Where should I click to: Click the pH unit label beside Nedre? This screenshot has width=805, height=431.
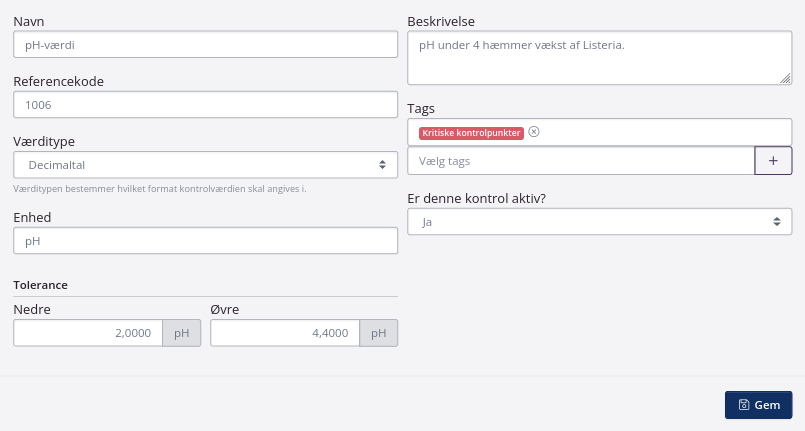pyautogui.click(x=182, y=333)
